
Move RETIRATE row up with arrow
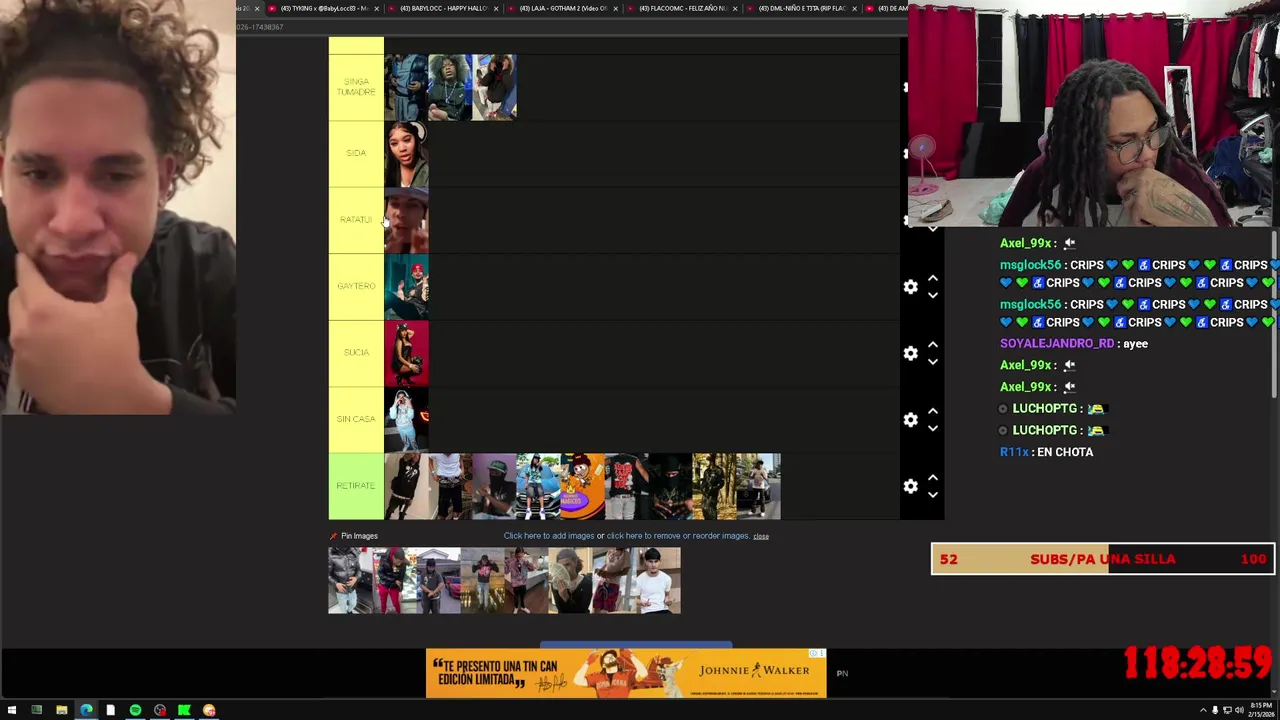[x=932, y=478]
